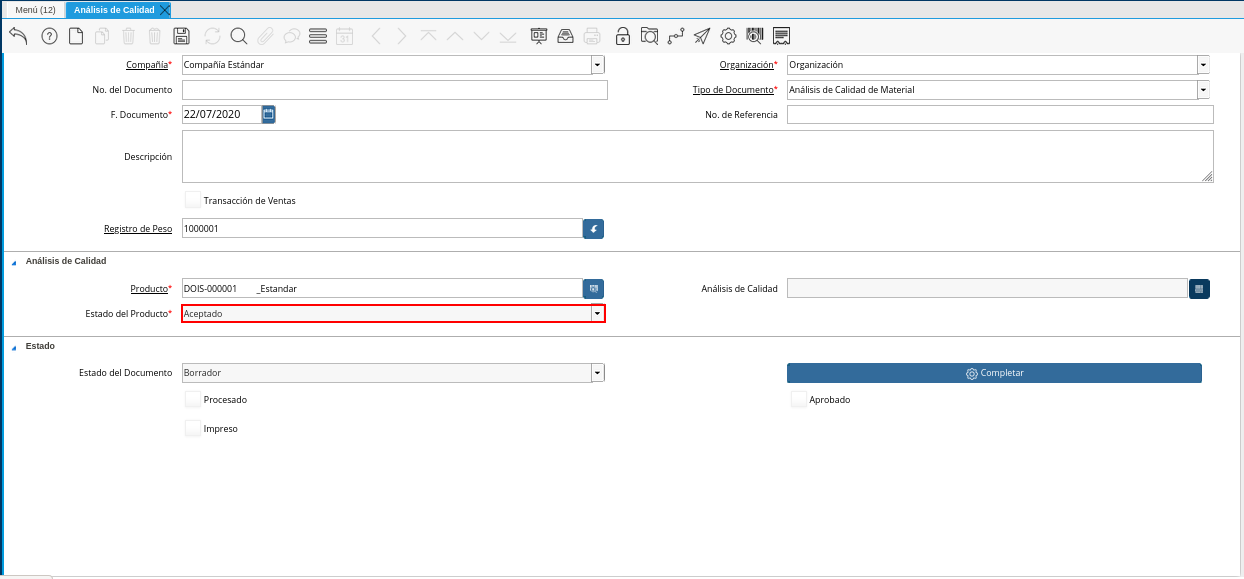Click into the Descripción text area
Screen dimensions: 1244x579
click(698, 156)
